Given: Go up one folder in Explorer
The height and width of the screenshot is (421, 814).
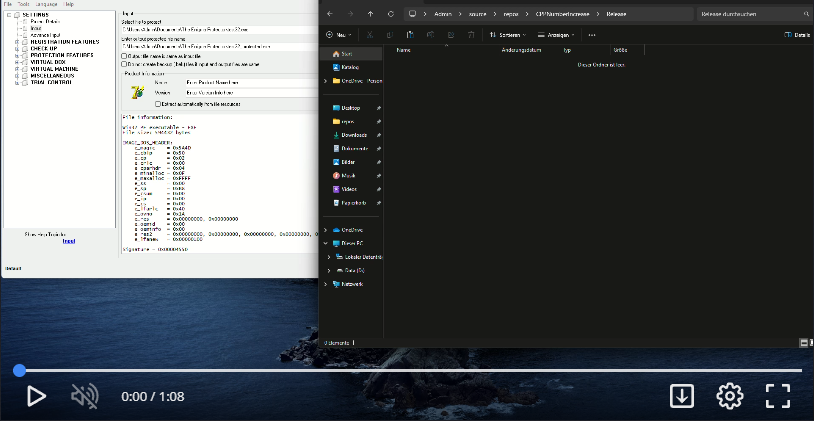Looking at the screenshot, I should (x=370, y=14).
